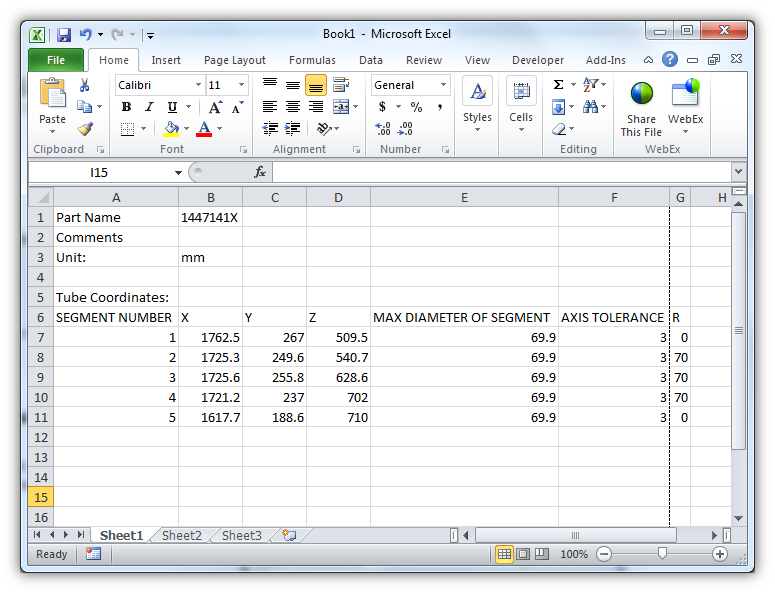The height and width of the screenshot is (593, 775).
Task: Click the Cut scissors icon
Action: pyautogui.click(x=85, y=86)
